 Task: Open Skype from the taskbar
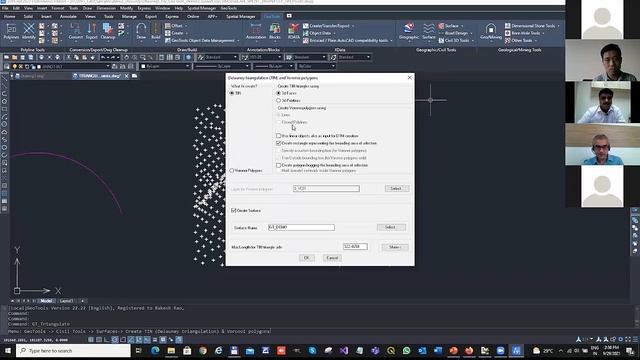312,351
